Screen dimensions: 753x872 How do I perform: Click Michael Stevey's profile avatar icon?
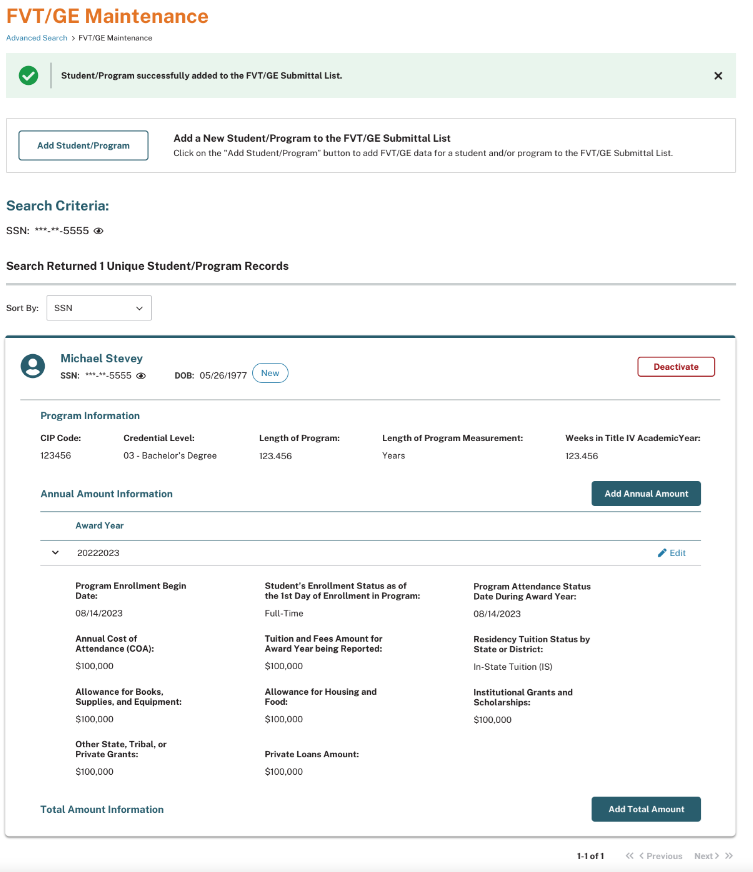pyautogui.click(x=33, y=366)
